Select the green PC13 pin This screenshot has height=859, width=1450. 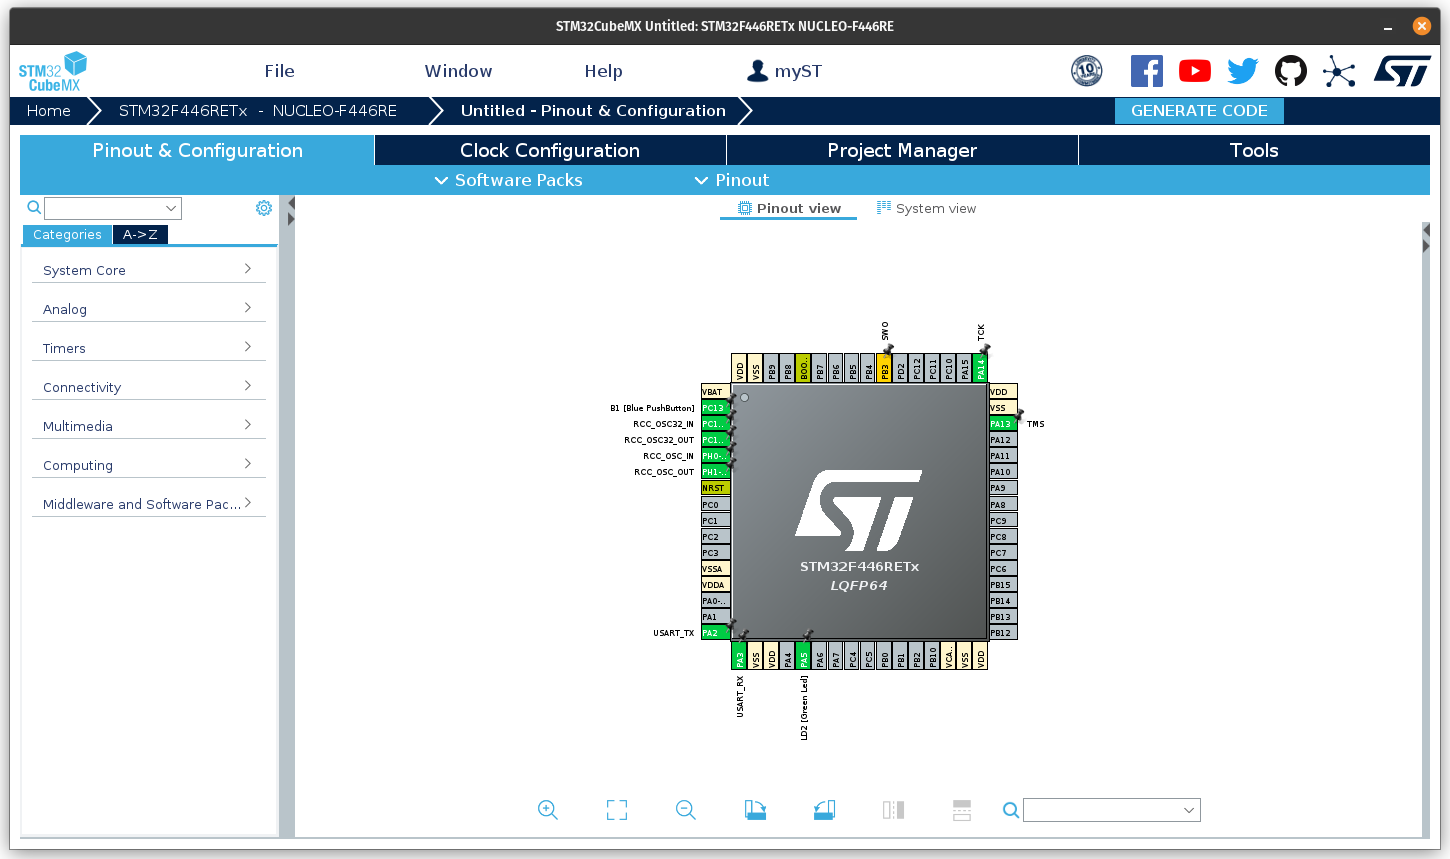(715, 408)
